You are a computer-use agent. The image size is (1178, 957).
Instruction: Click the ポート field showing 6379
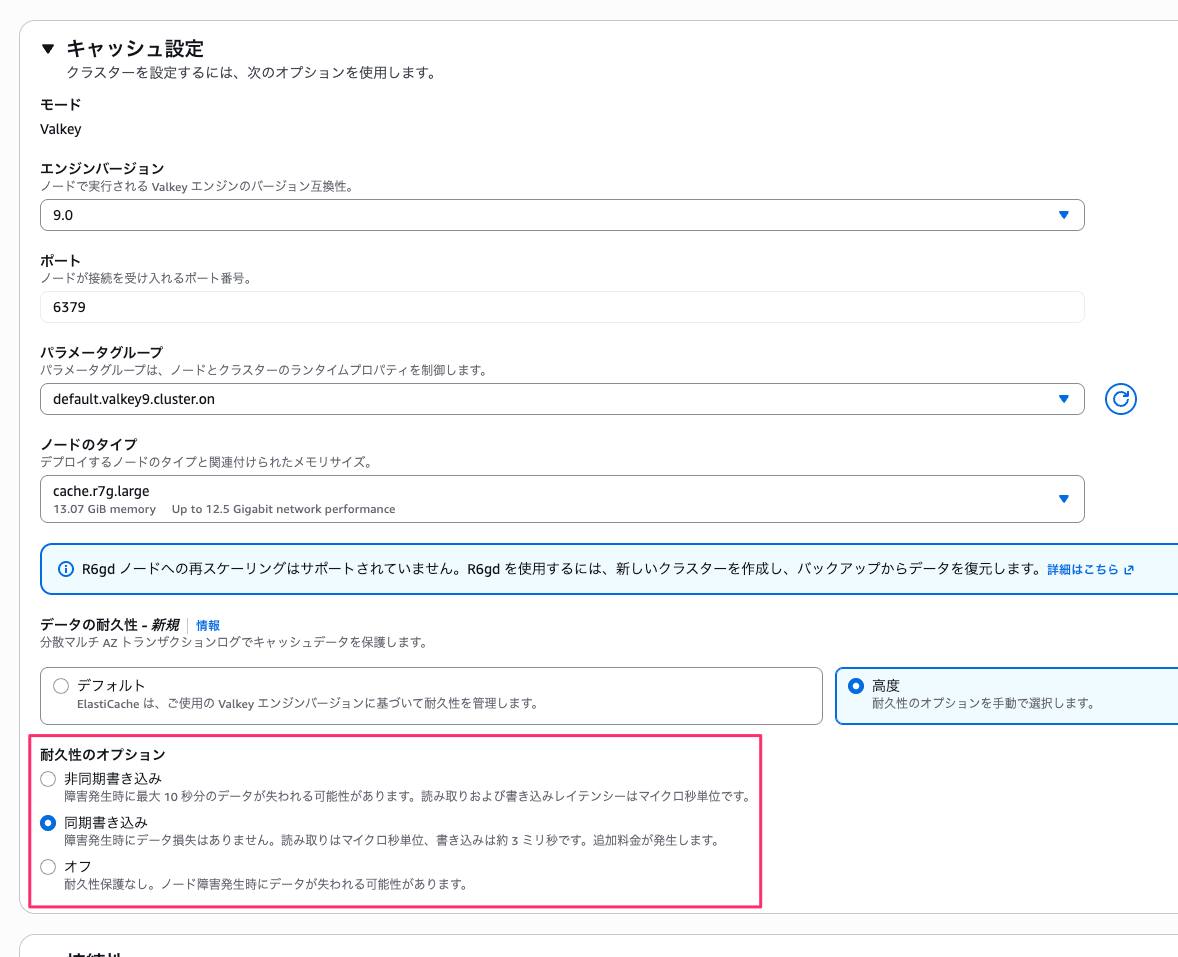click(x=562, y=307)
